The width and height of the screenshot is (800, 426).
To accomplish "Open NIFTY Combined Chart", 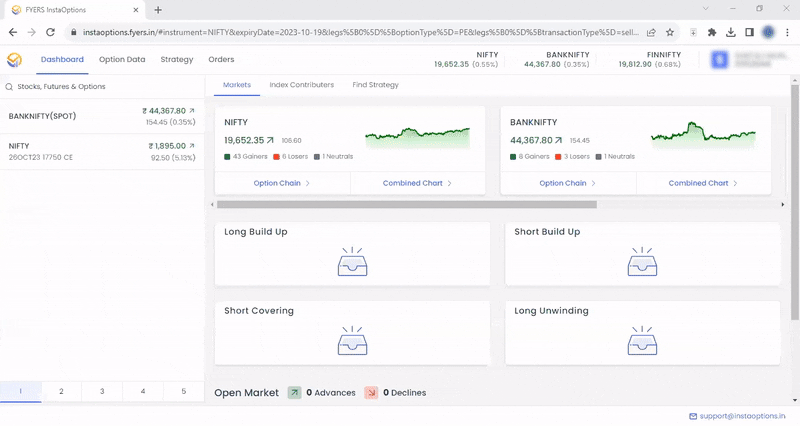I will (x=417, y=183).
